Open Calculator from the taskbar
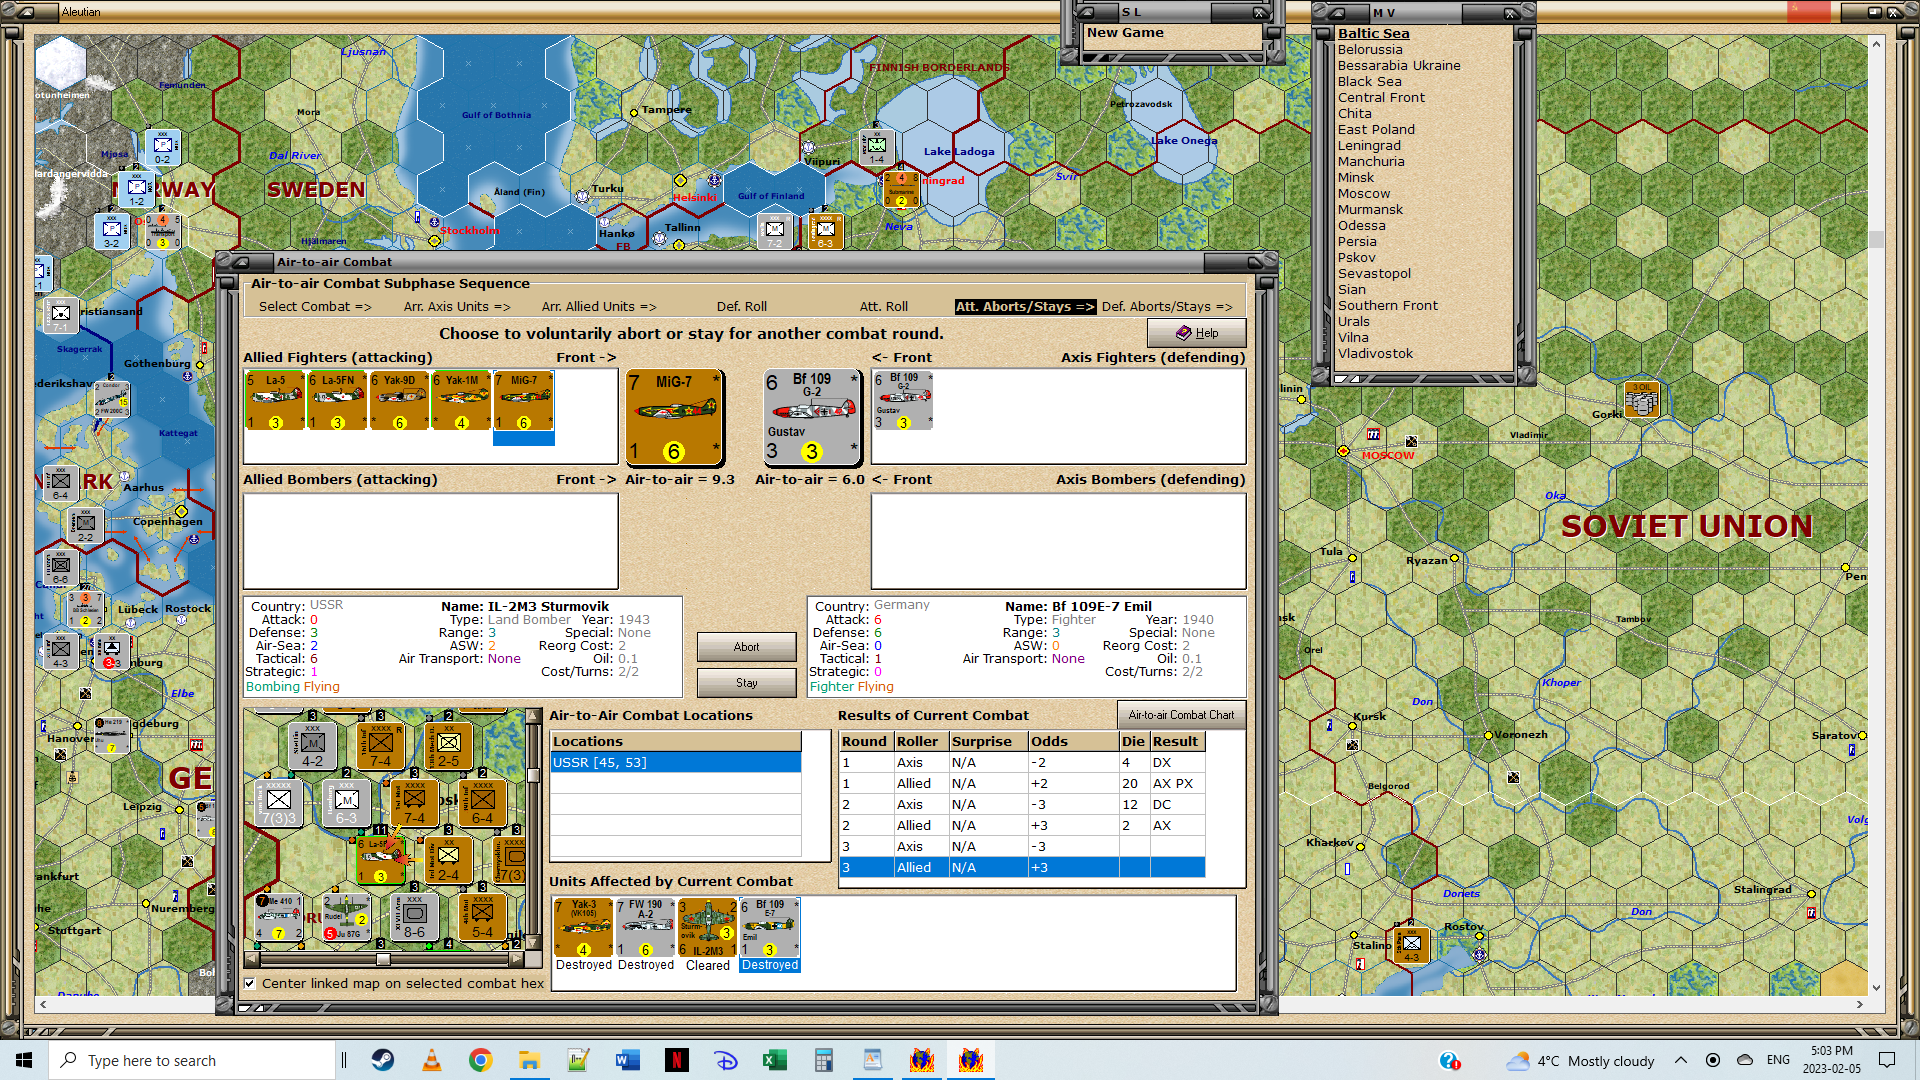This screenshot has height=1080, width=1920. 824,1060
